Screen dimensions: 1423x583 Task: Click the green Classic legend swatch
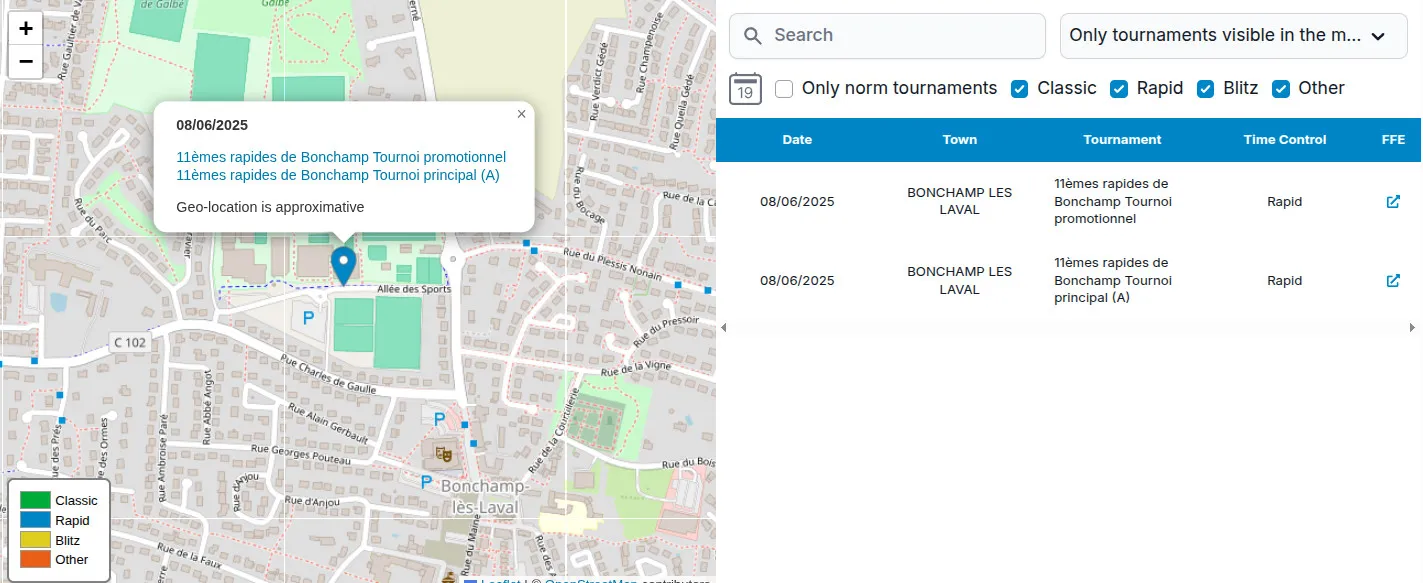point(35,500)
